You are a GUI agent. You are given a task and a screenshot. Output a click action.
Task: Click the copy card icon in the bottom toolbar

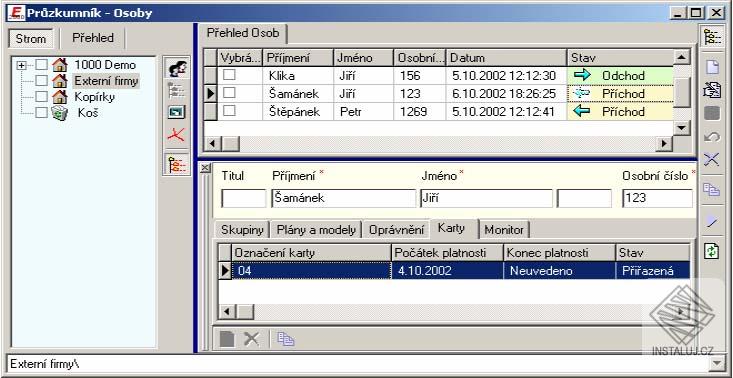285,339
